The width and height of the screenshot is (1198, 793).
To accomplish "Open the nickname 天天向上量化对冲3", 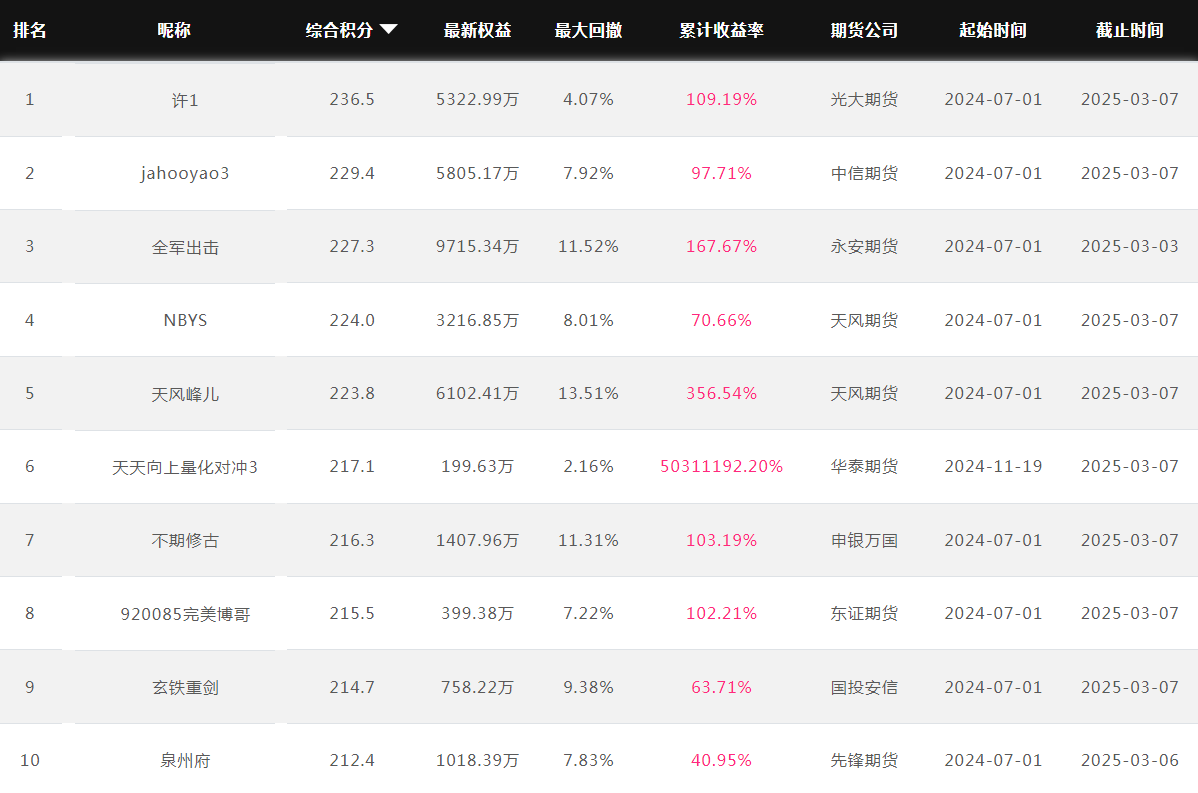I will point(185,467).
